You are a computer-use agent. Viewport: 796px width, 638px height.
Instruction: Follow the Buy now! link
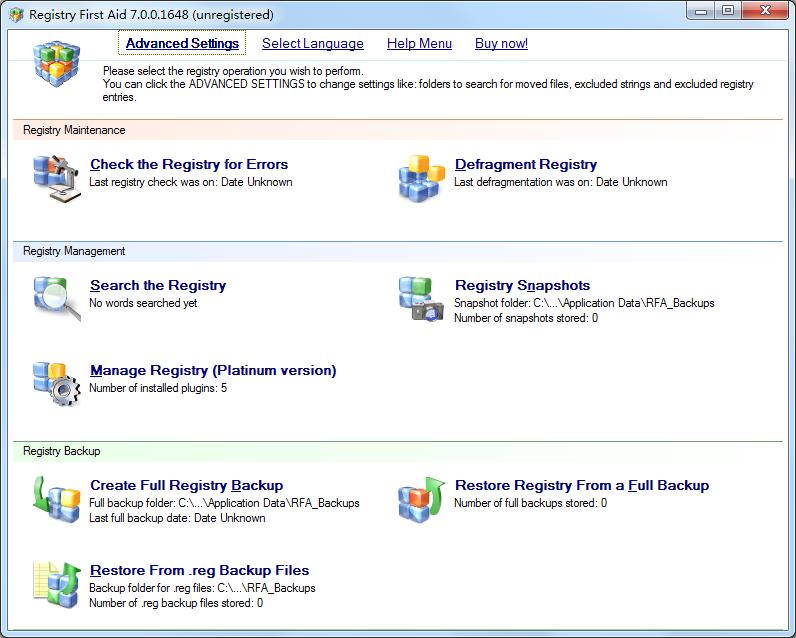501,43
